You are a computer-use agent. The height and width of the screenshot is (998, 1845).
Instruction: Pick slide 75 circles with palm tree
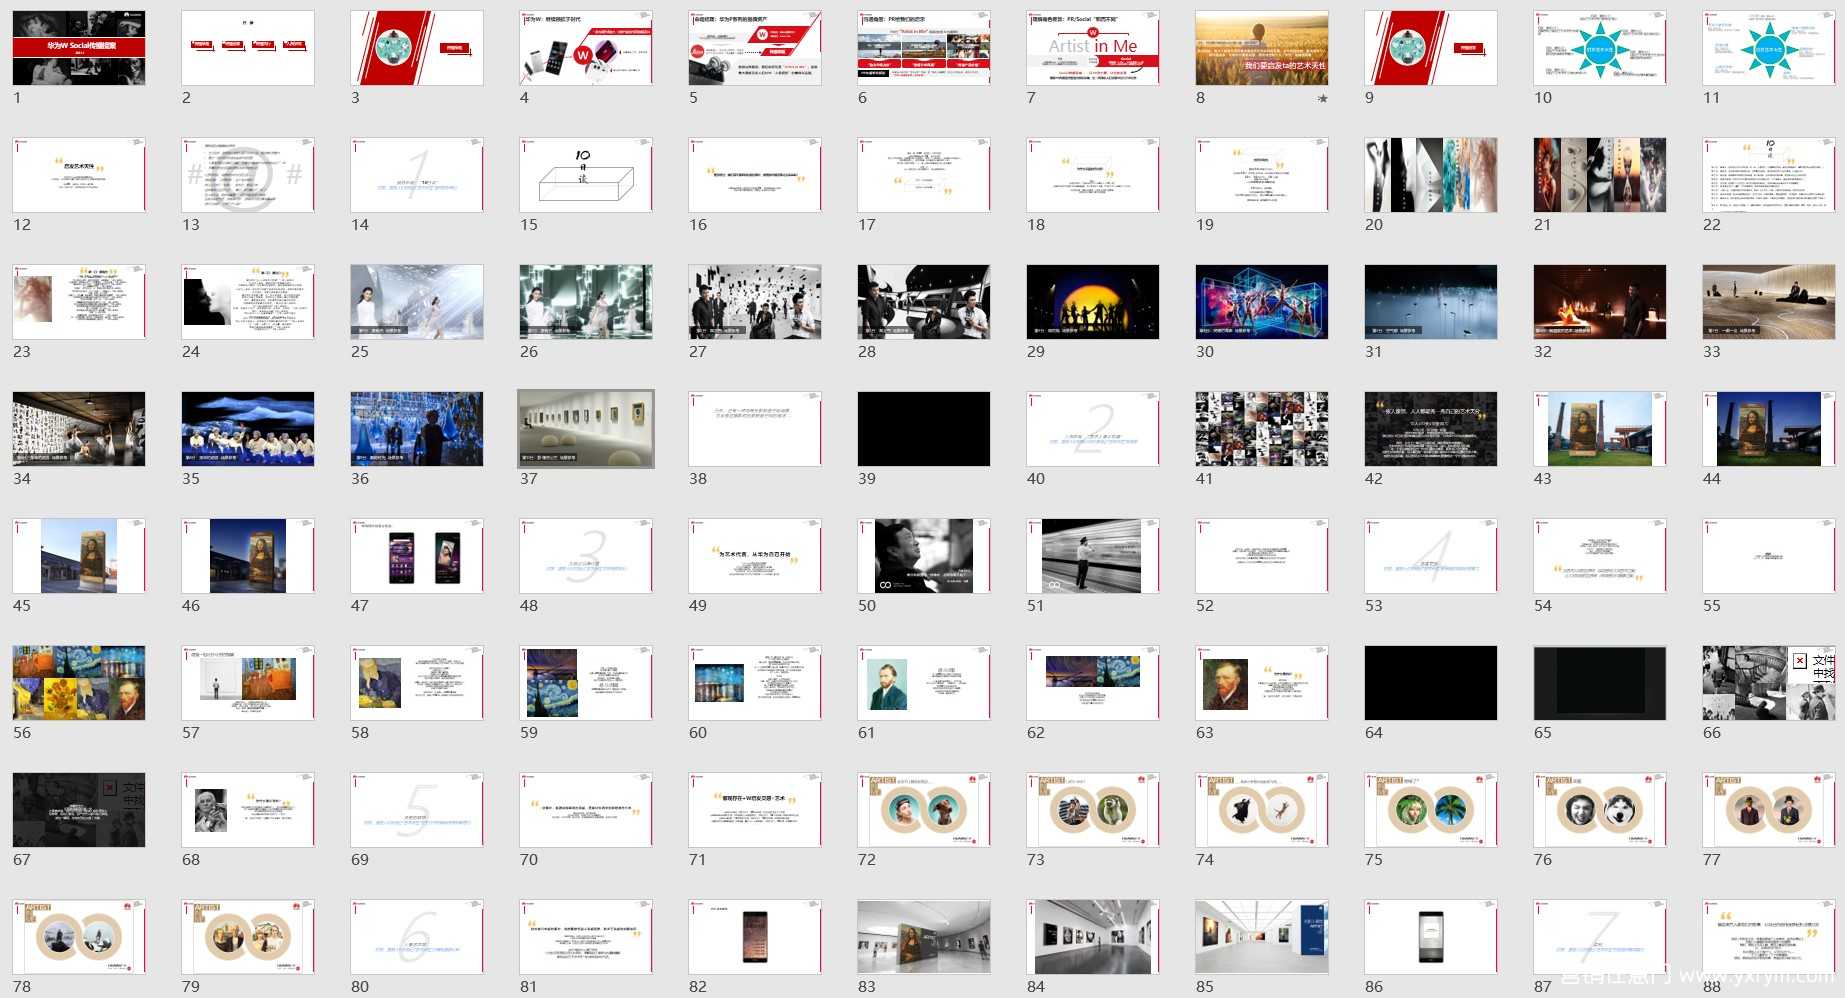coord(1431,810)
